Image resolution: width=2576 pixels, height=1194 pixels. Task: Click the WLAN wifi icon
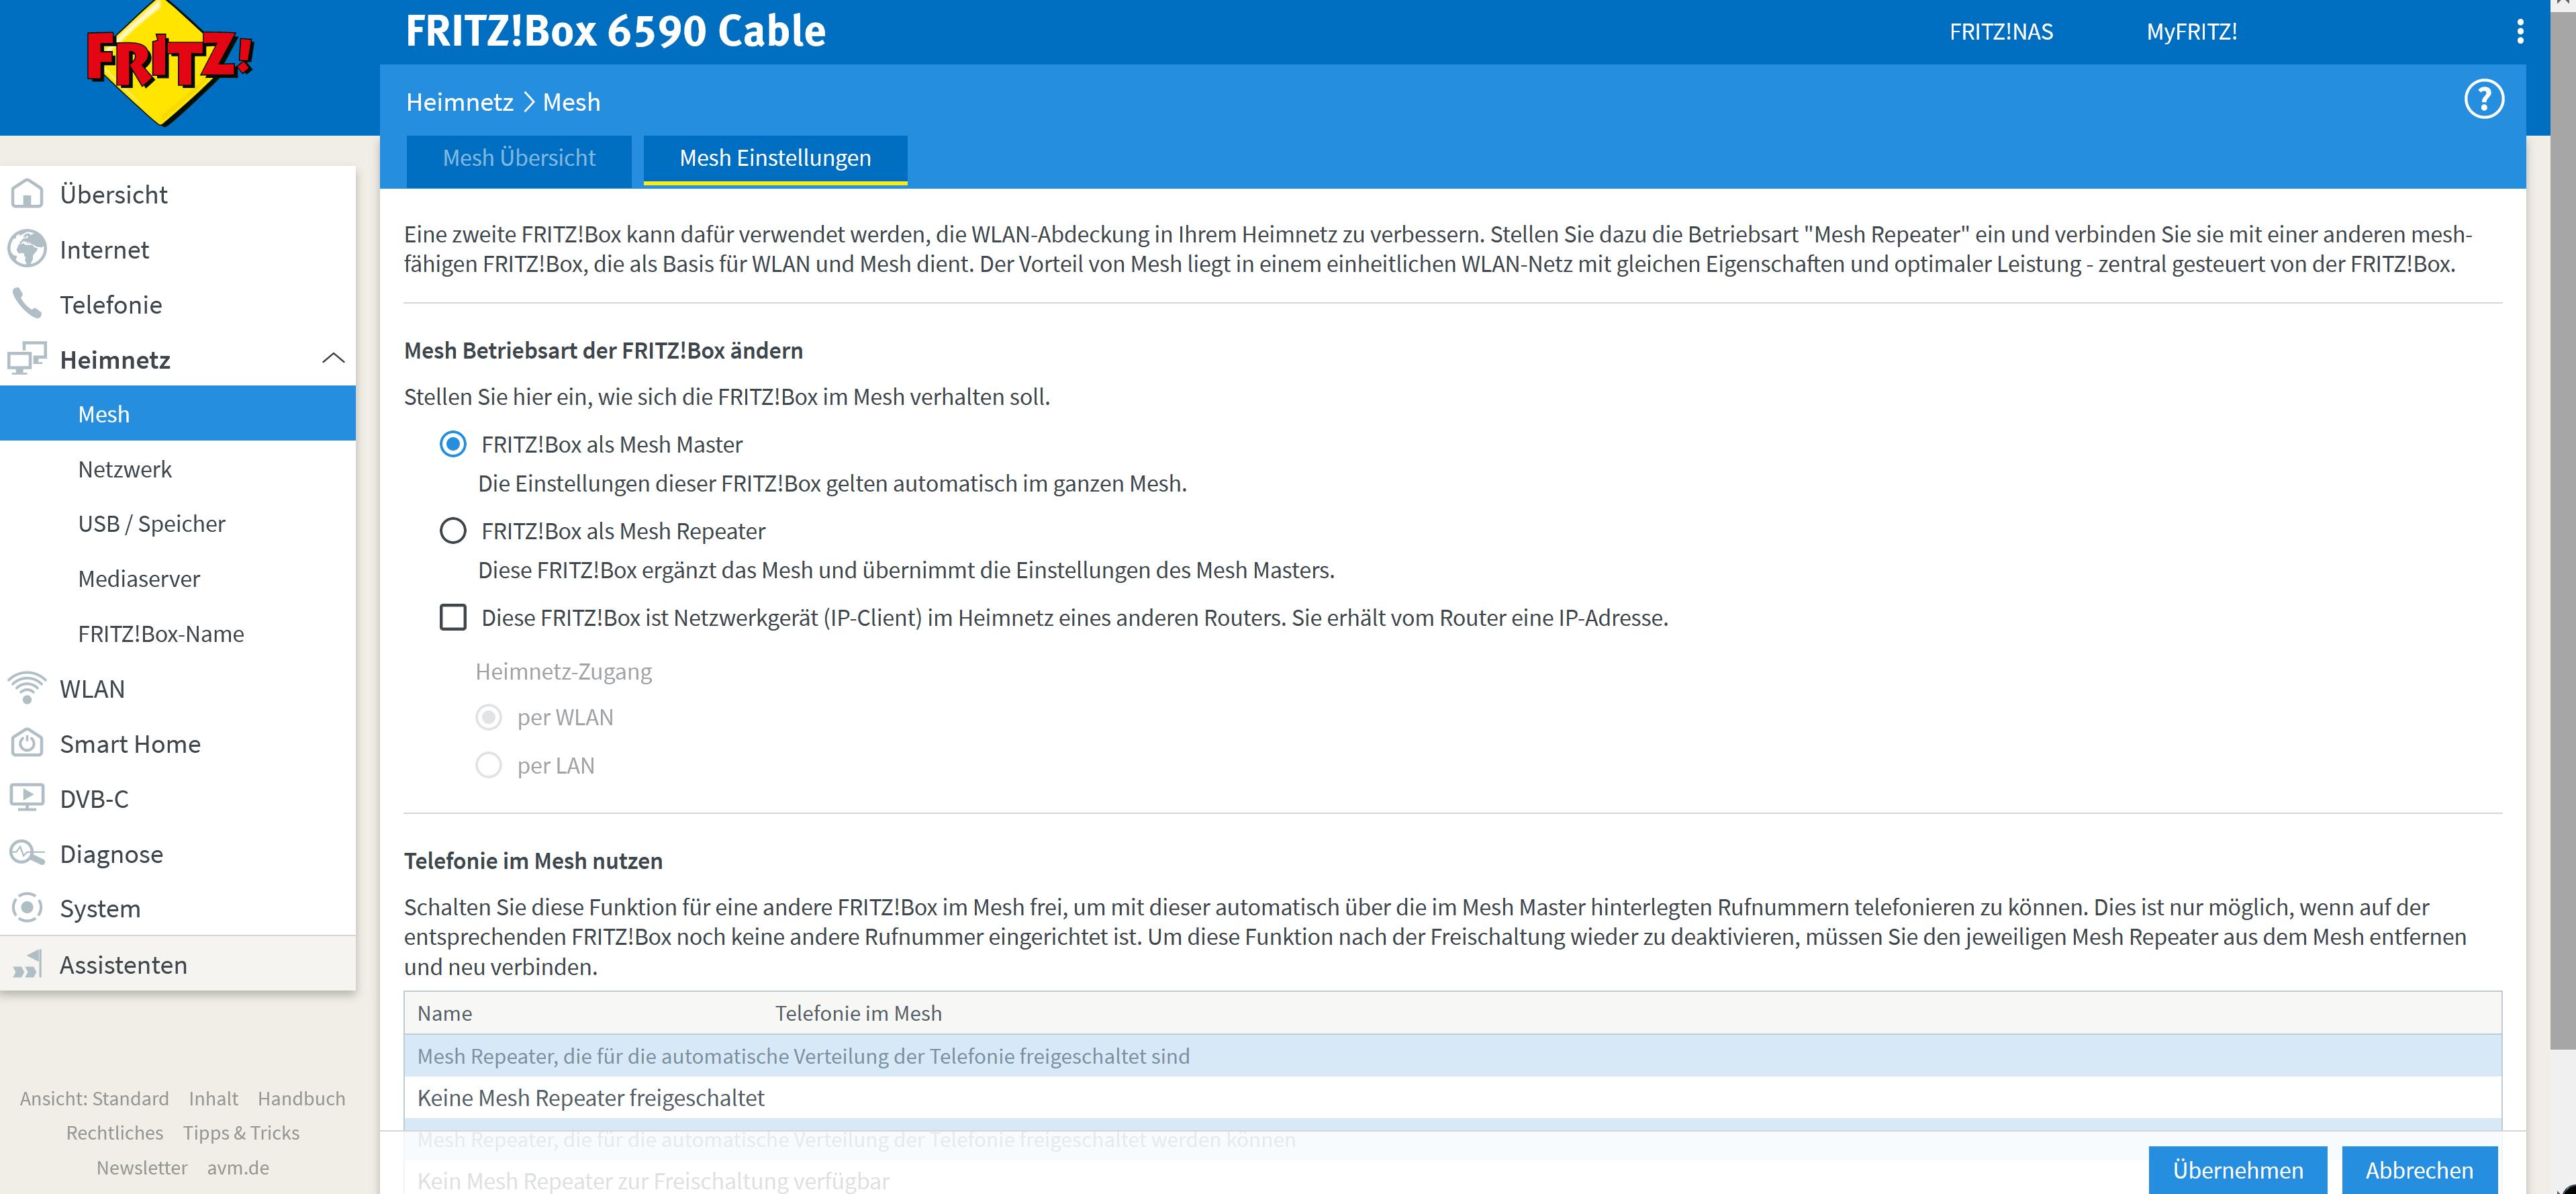pos(27,688)
